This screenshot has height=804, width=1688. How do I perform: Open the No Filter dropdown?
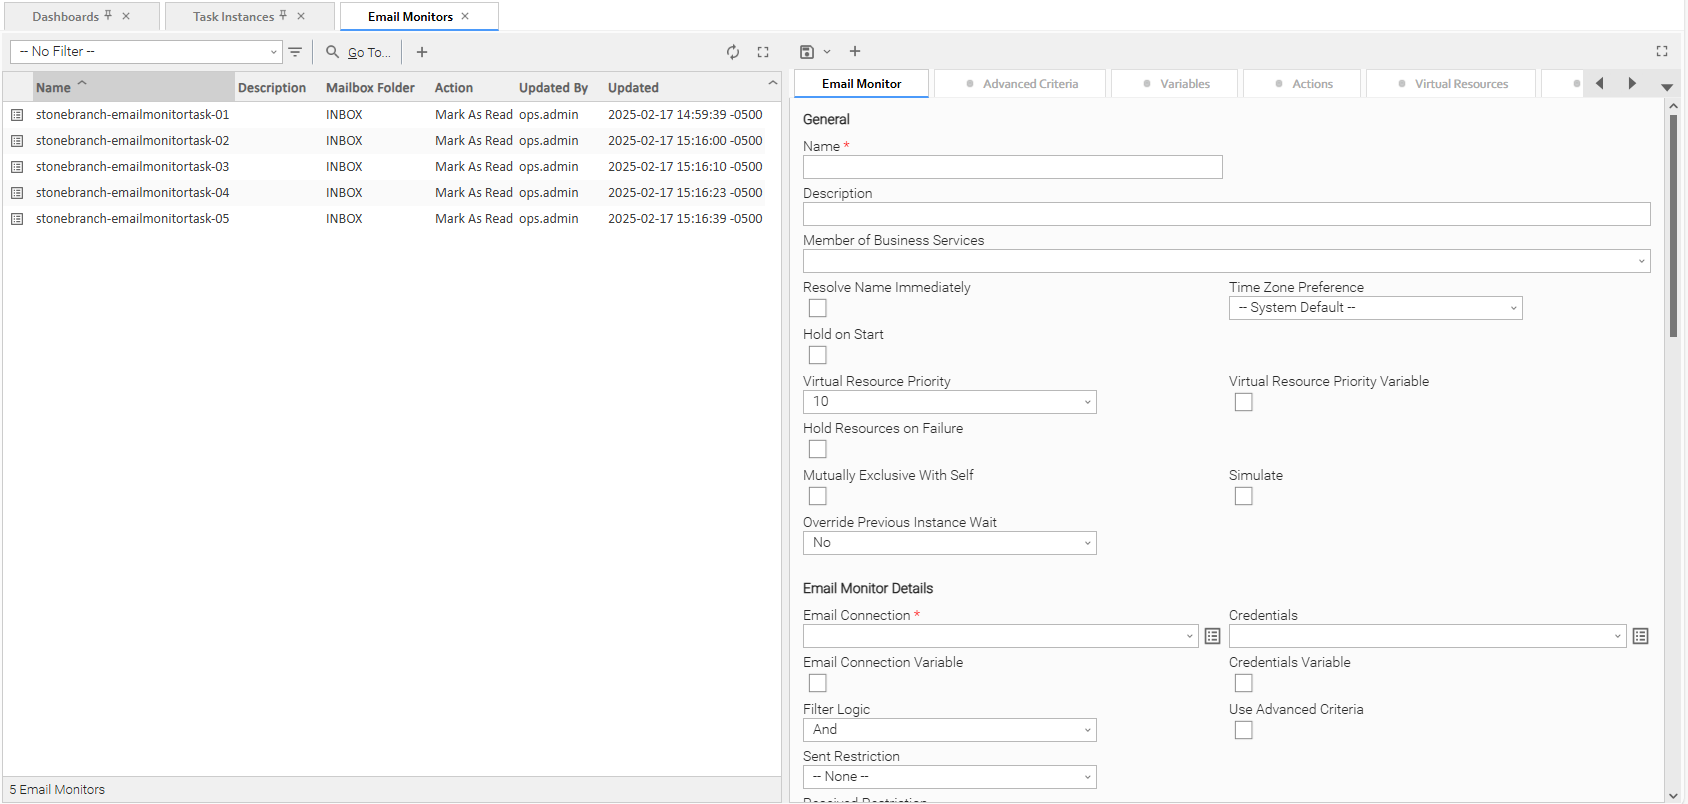pyautogui.click(x=146, y=52)
